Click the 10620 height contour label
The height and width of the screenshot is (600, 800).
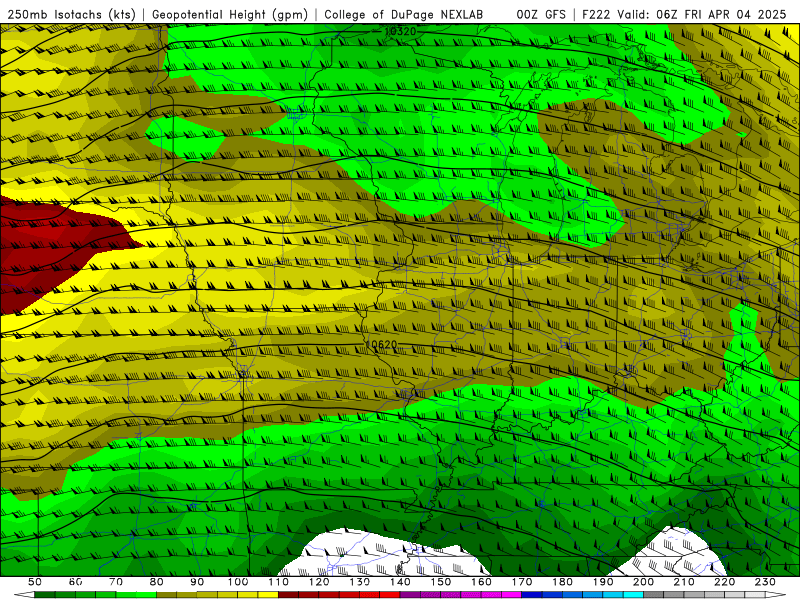pos(382,345)
